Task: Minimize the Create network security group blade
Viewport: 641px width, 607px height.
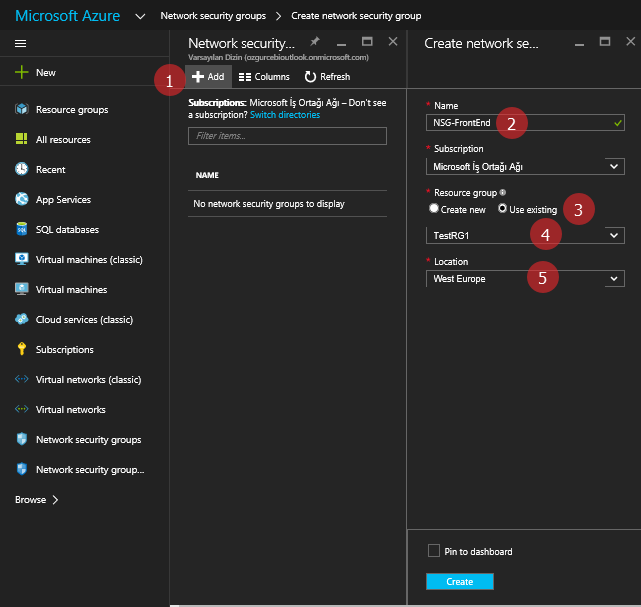Action: click(x=579, y=44)
